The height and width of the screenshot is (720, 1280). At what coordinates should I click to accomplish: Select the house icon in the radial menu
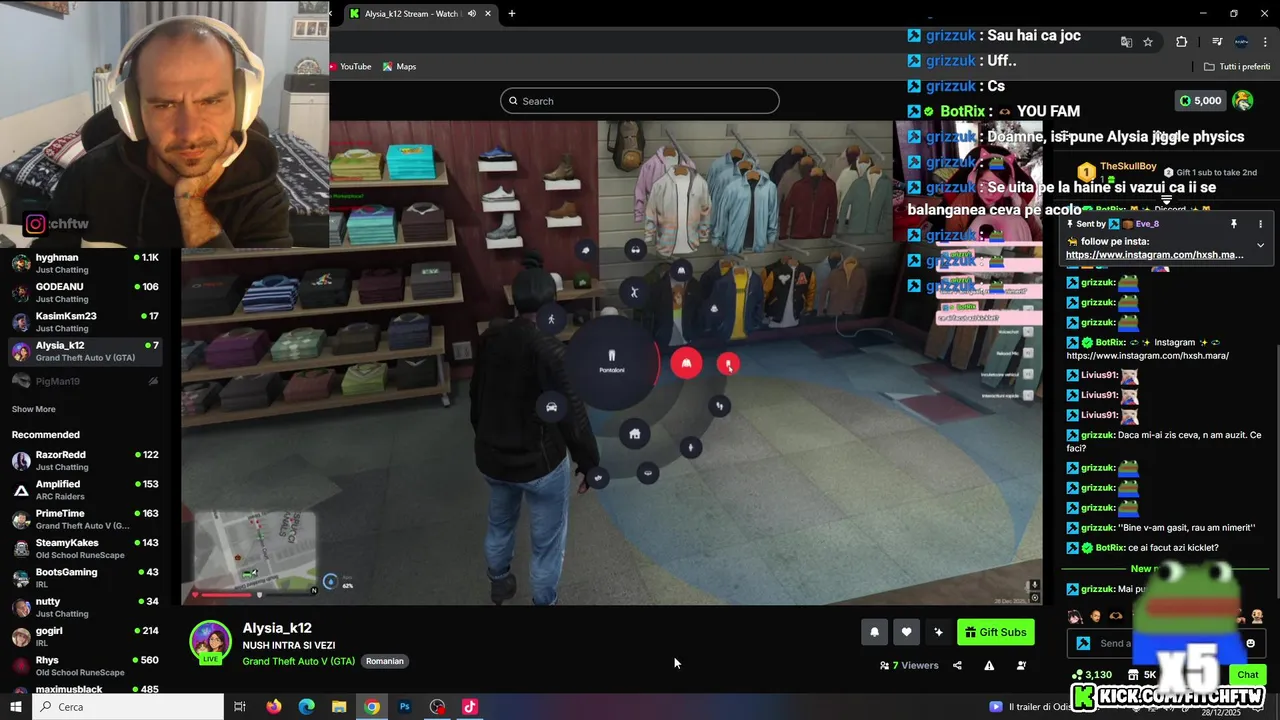point(634,434)
